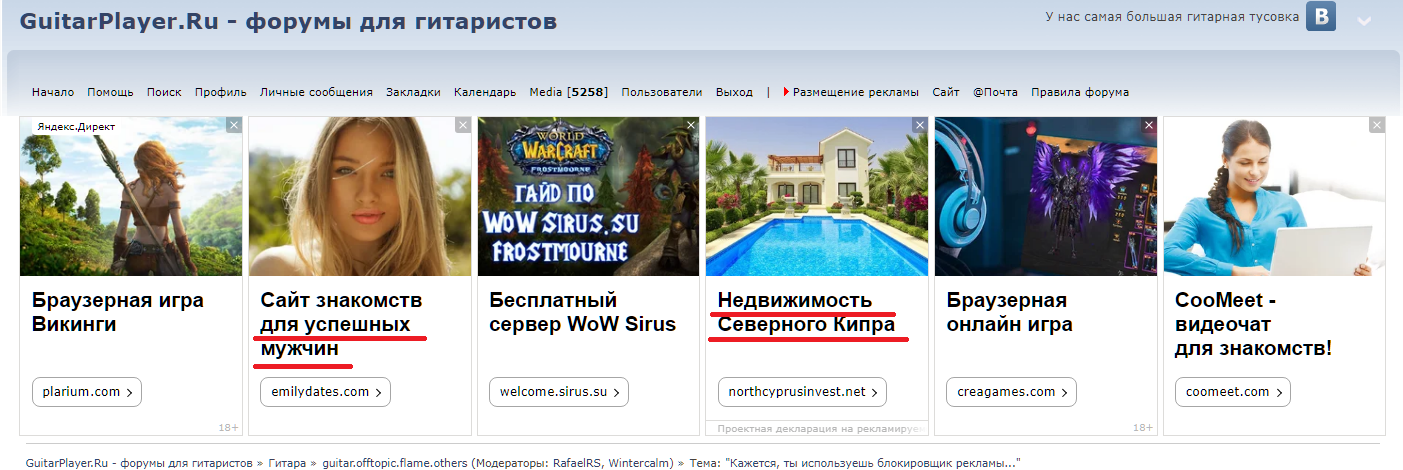Open the @Почта menu link

995,92
